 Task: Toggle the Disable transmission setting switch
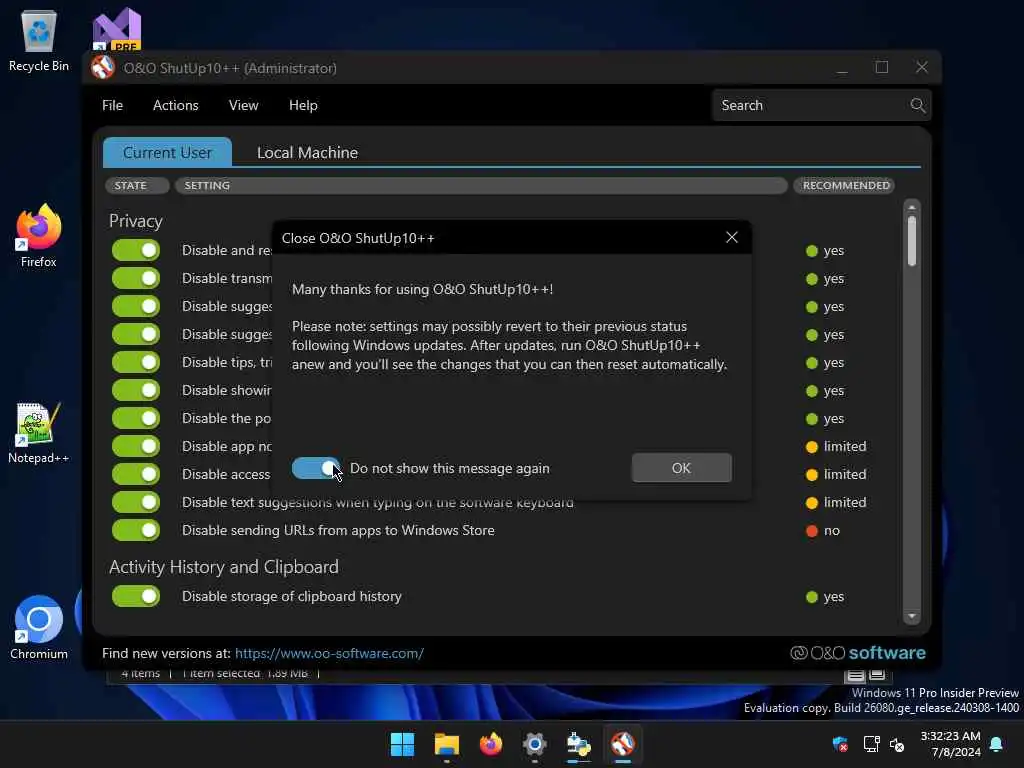tap(136, 278)
